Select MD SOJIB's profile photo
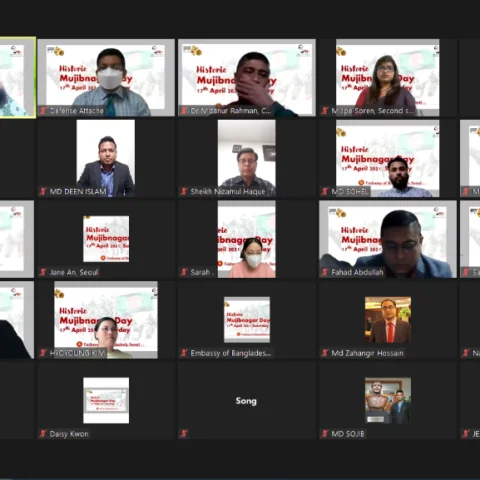480x480 pixels. [x=388, y=400]
